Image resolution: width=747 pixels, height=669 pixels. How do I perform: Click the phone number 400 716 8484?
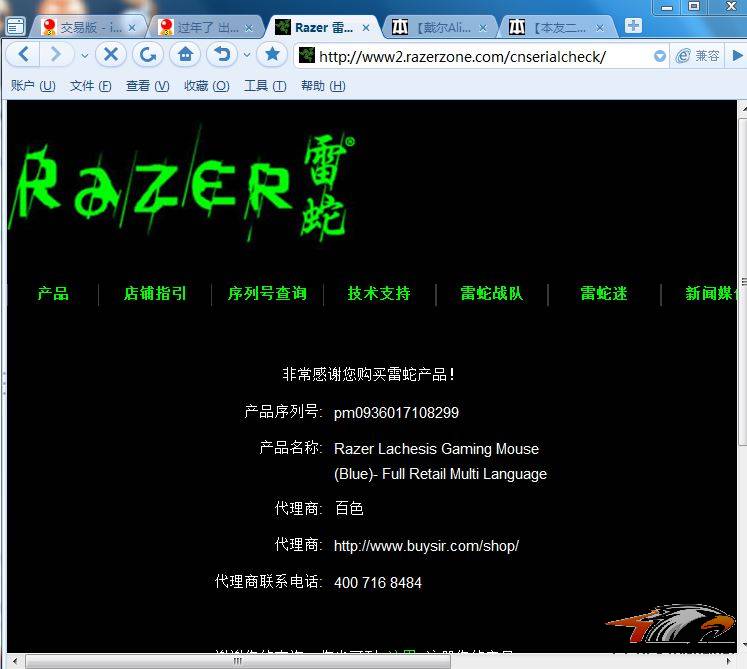378,582
